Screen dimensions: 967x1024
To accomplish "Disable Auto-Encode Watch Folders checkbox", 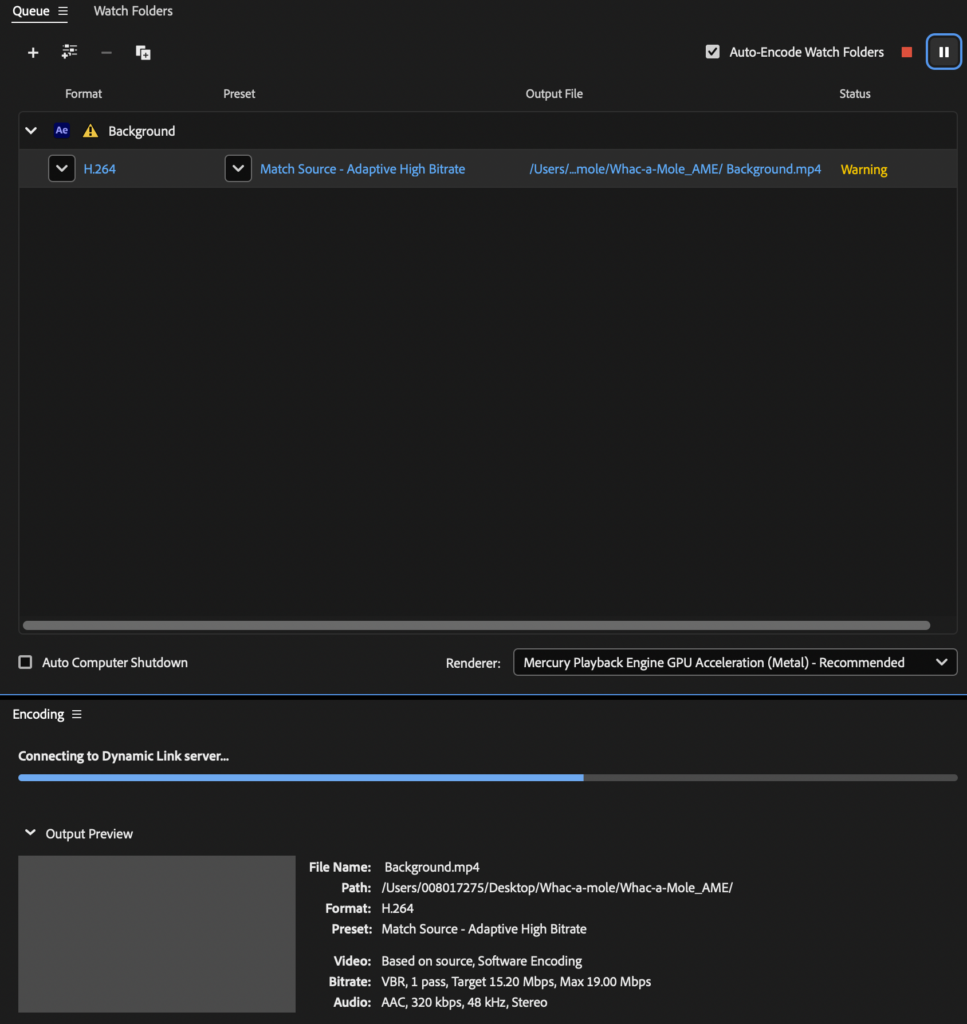I will tap(713, 52).
